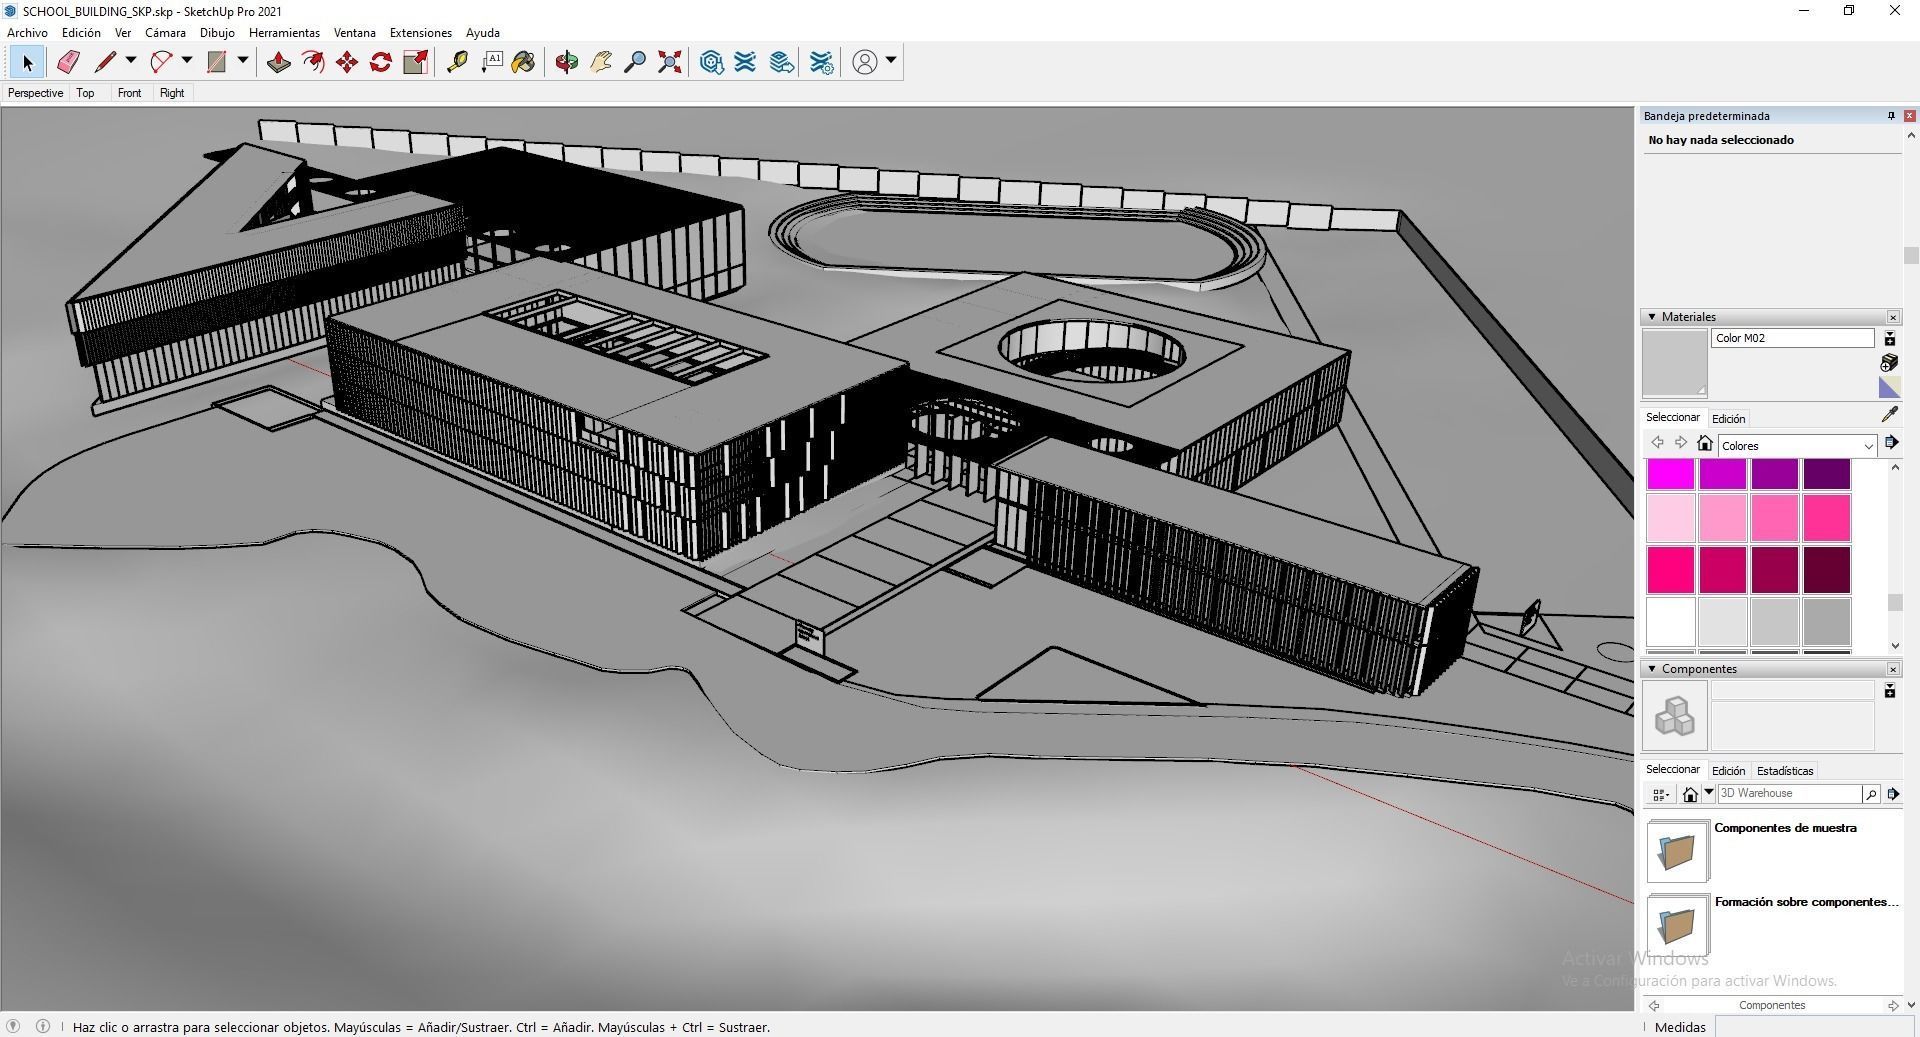Open 3D Warehouse from toolbar
1920x1037 pixels.
click(712, 62)
